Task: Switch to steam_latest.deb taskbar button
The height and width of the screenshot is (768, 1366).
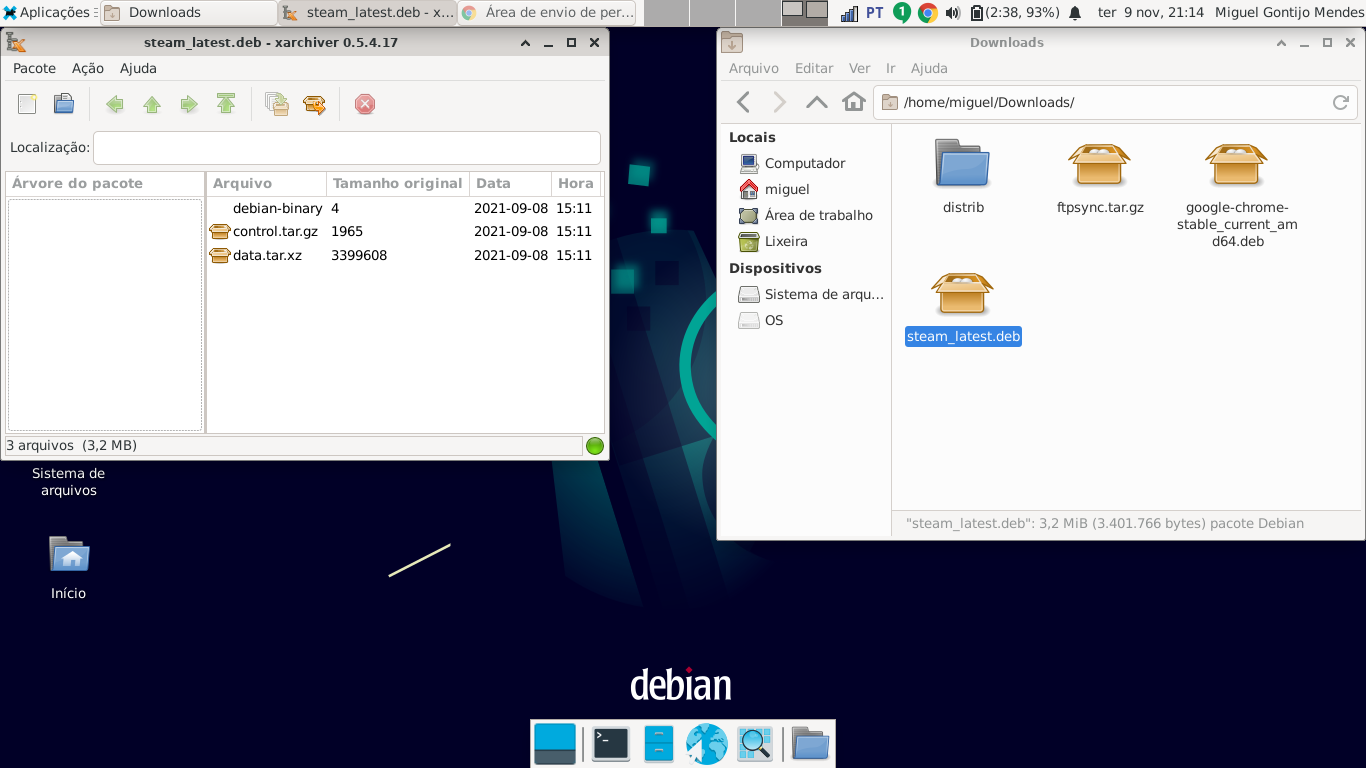Action: pos(368,13)
